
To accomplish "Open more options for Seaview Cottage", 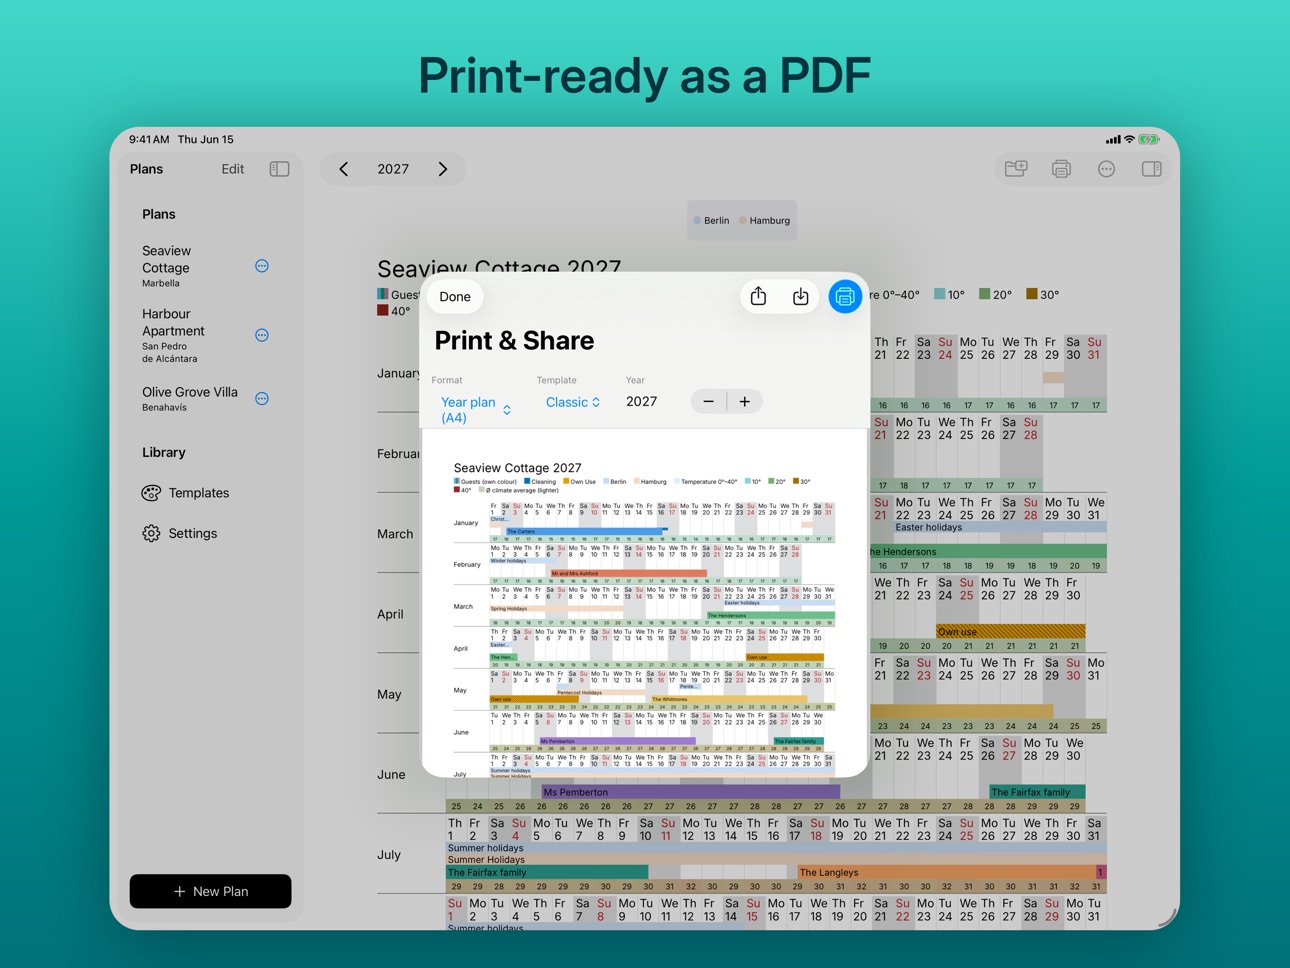I will pyautogui.click(x=262, y=266).
